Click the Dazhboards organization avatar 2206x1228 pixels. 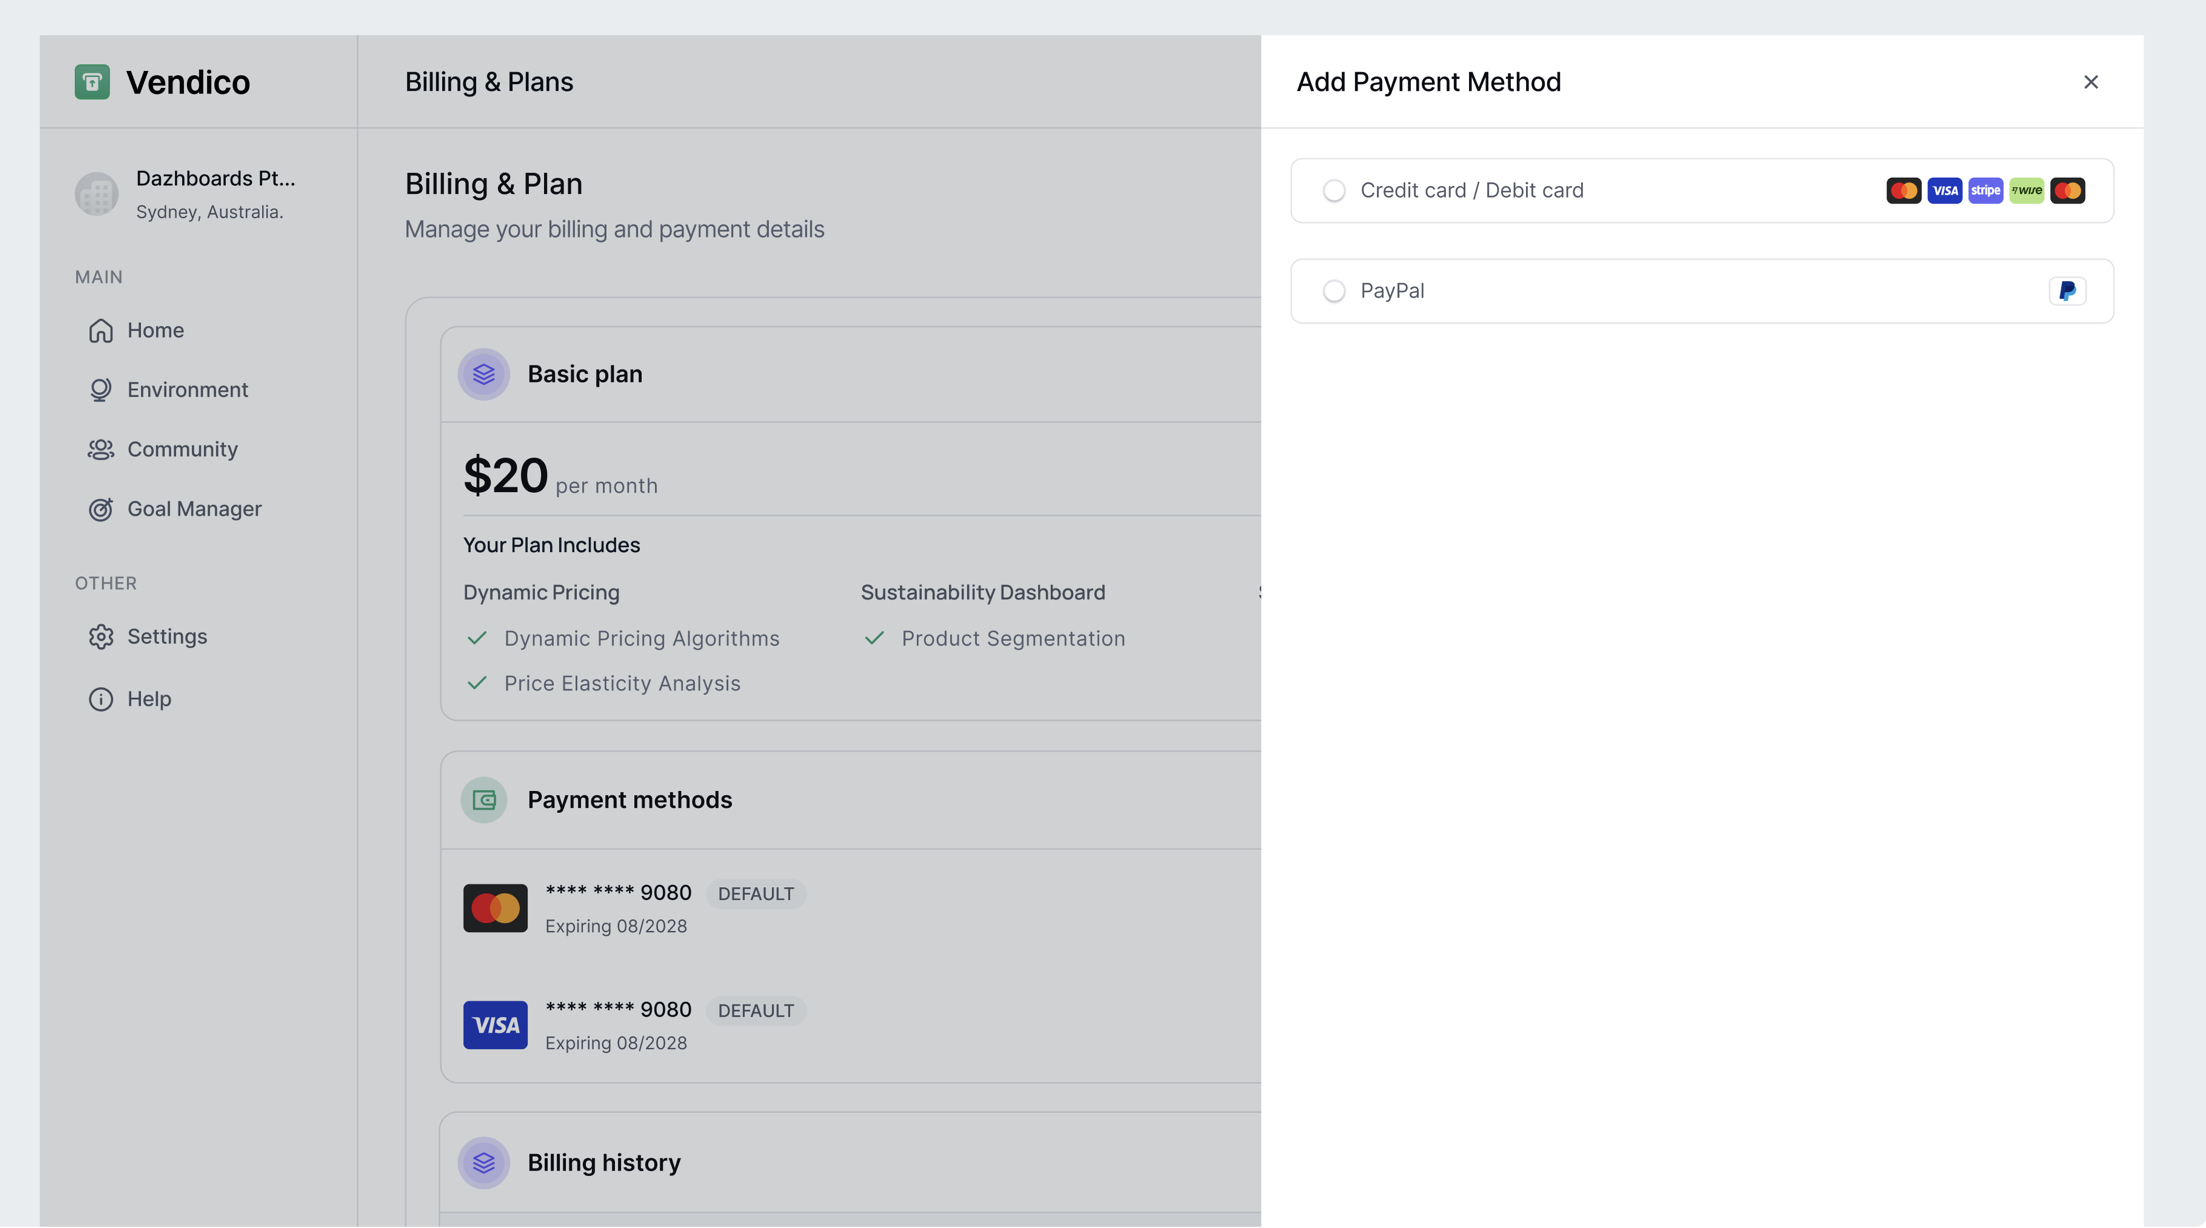[97, 194]
